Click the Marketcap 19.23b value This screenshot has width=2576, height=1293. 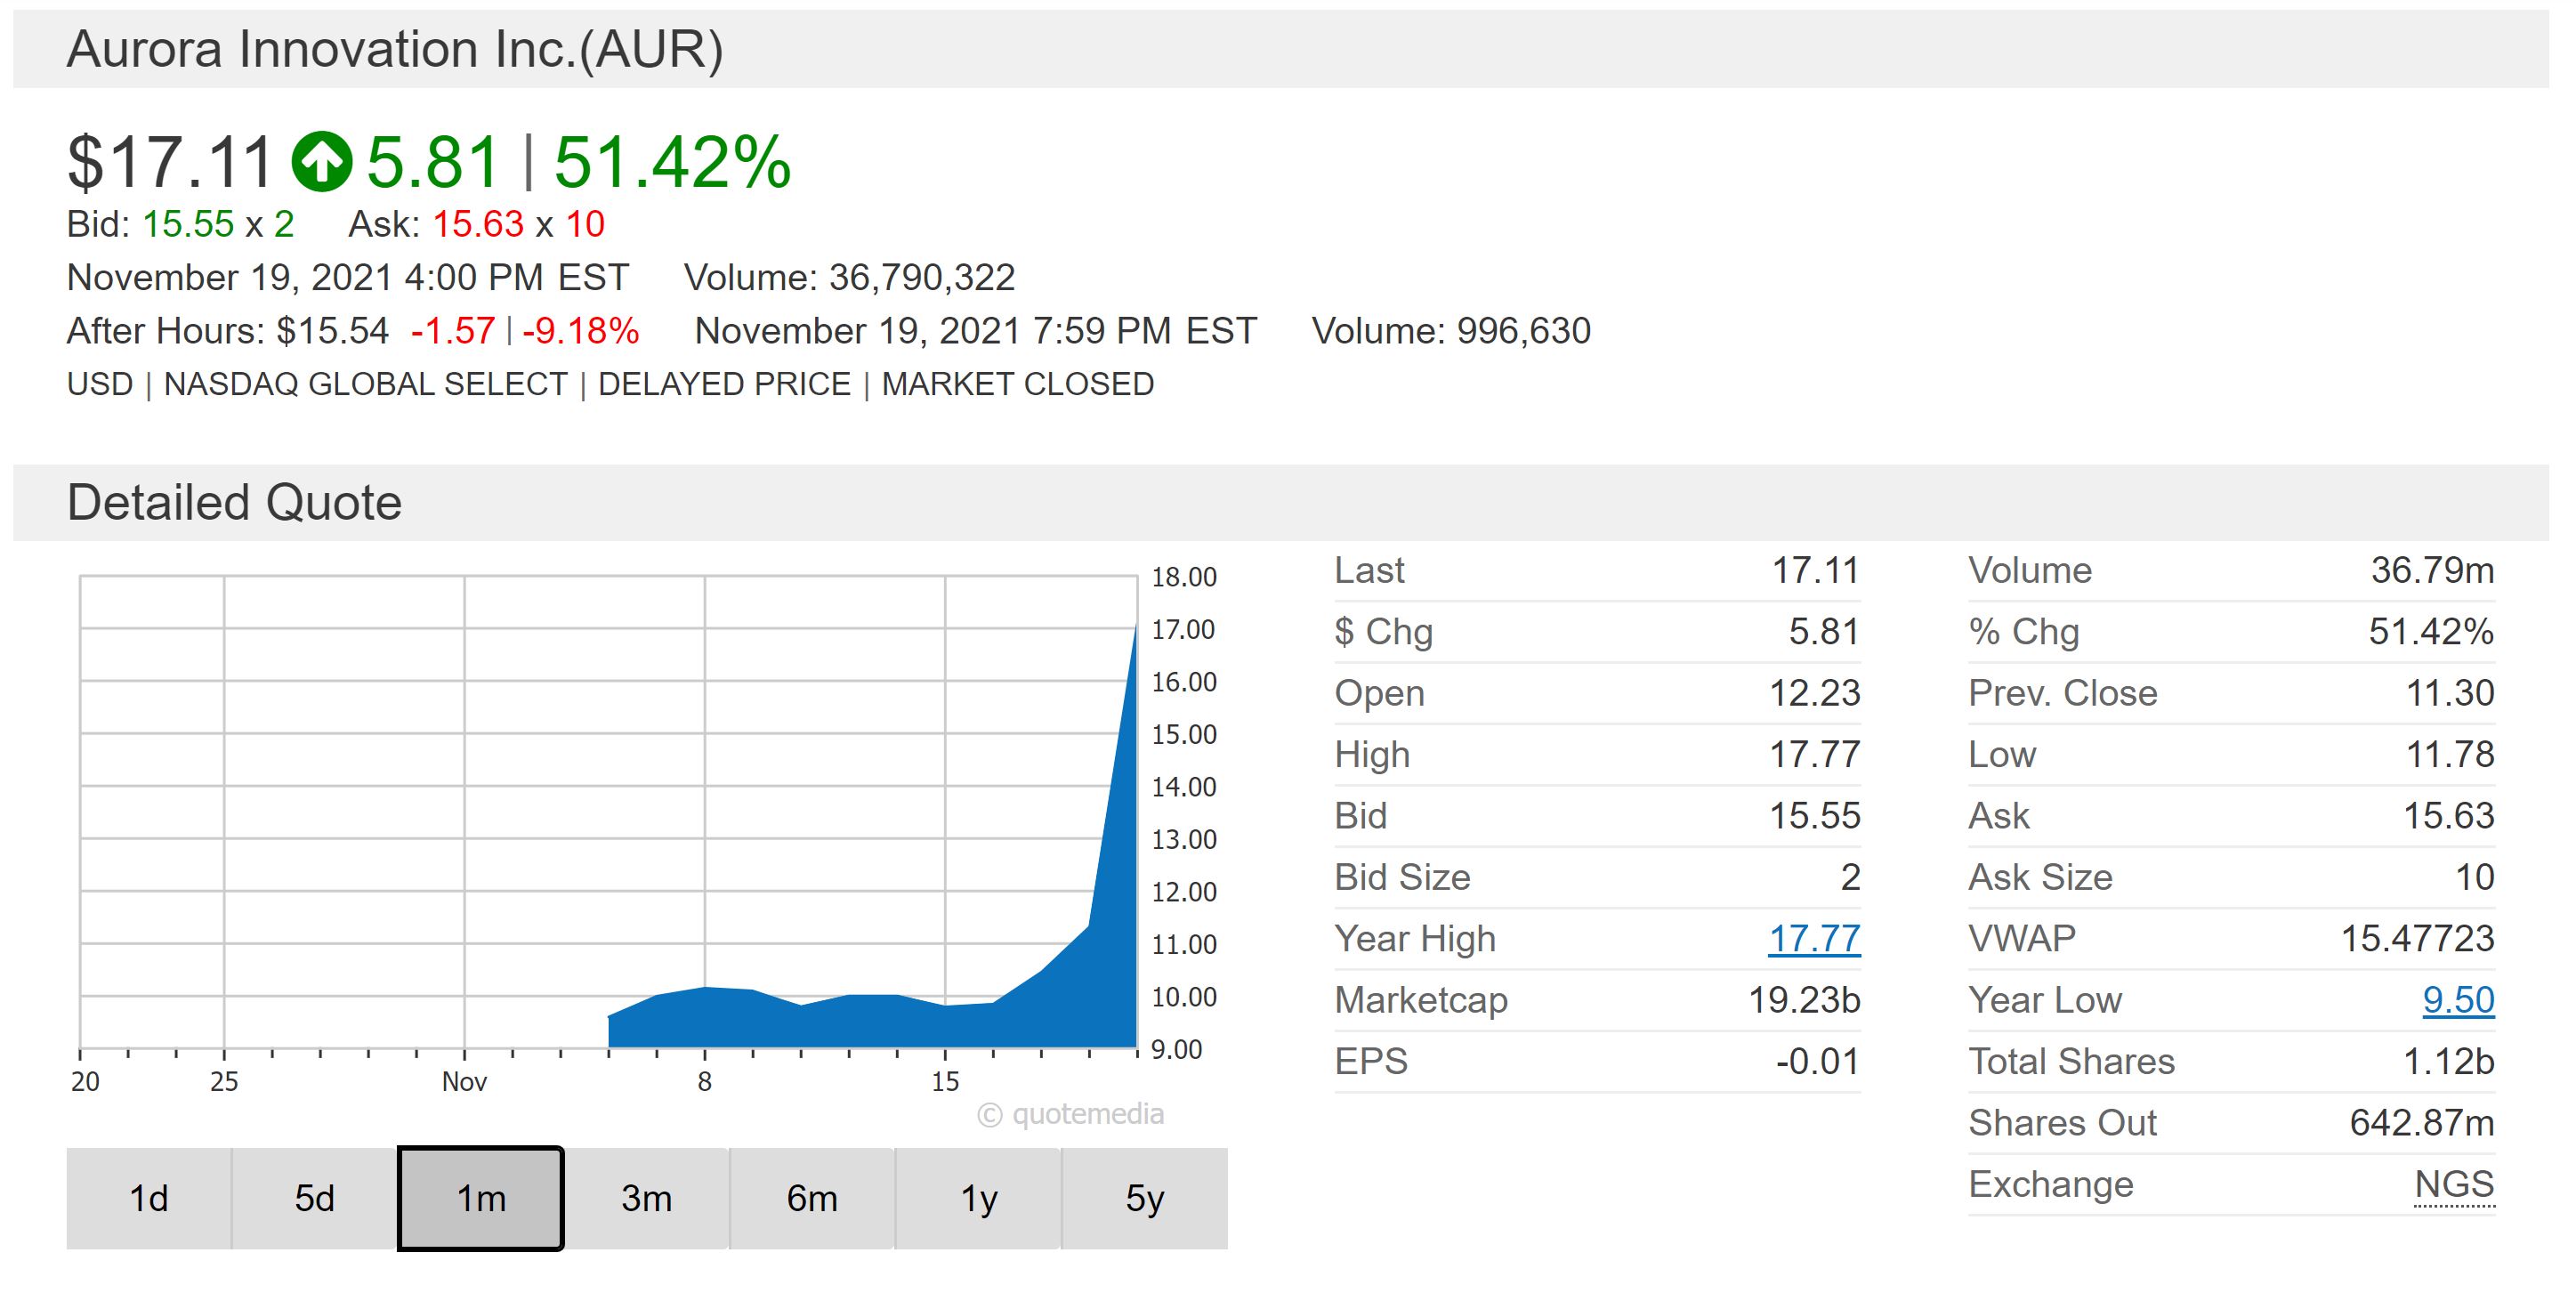pos(1803,1000)
